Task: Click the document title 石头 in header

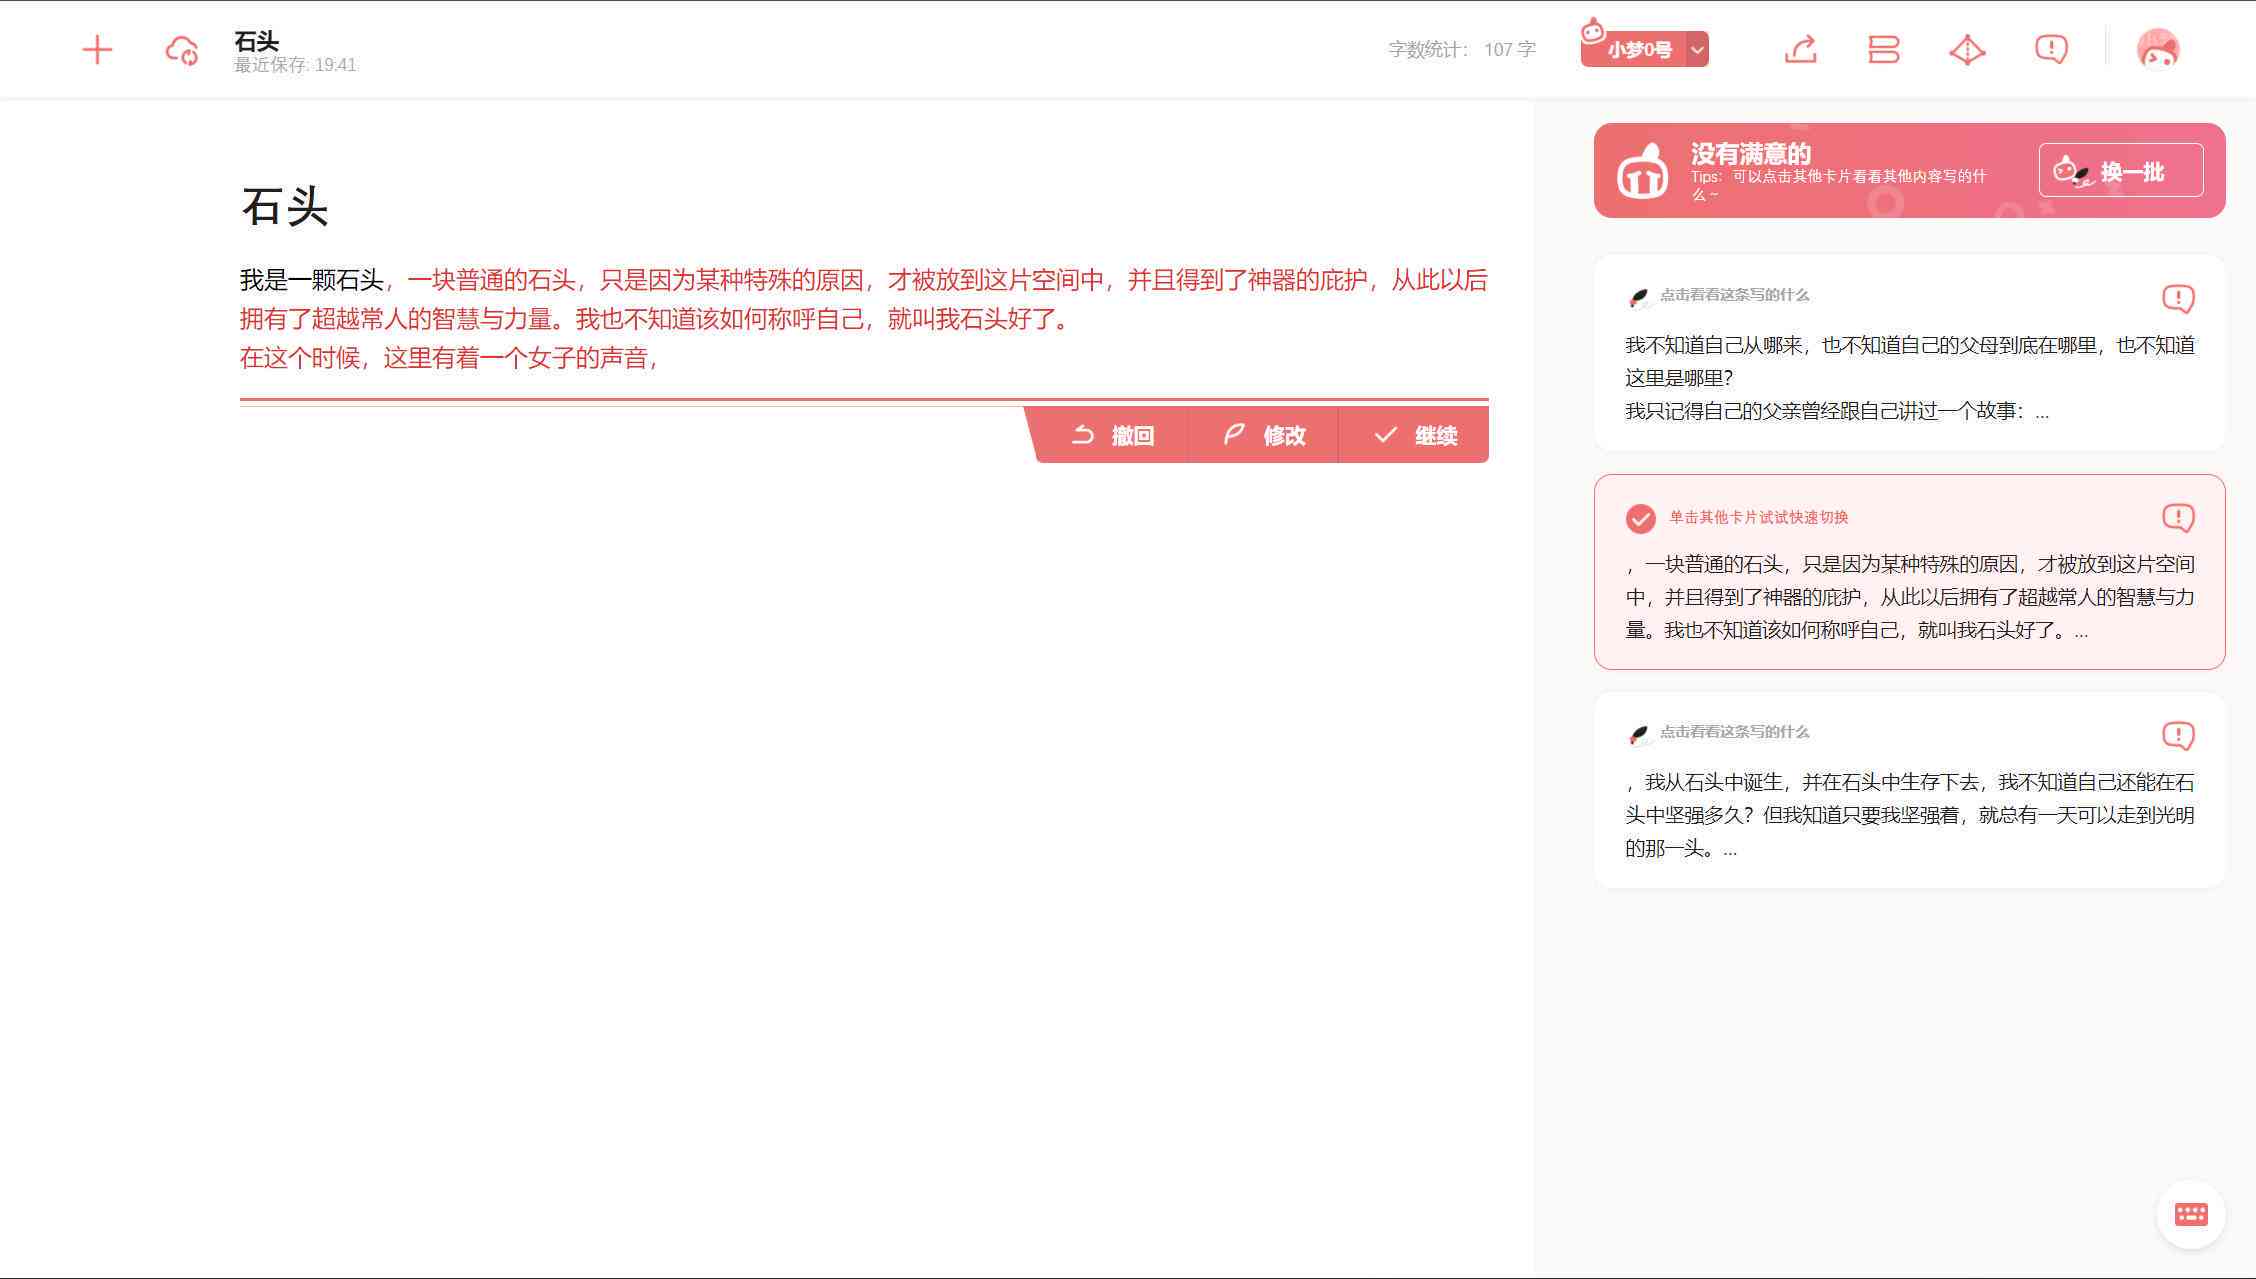Action: (256, 41)
